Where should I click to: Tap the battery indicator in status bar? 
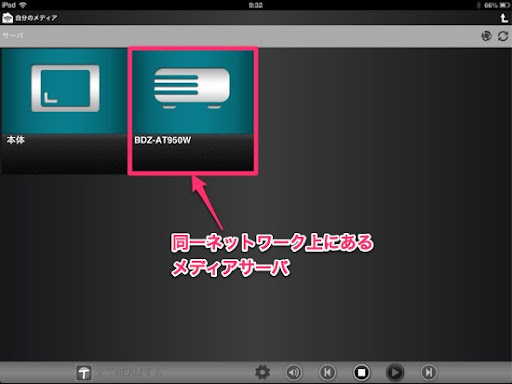pos(504,5)
